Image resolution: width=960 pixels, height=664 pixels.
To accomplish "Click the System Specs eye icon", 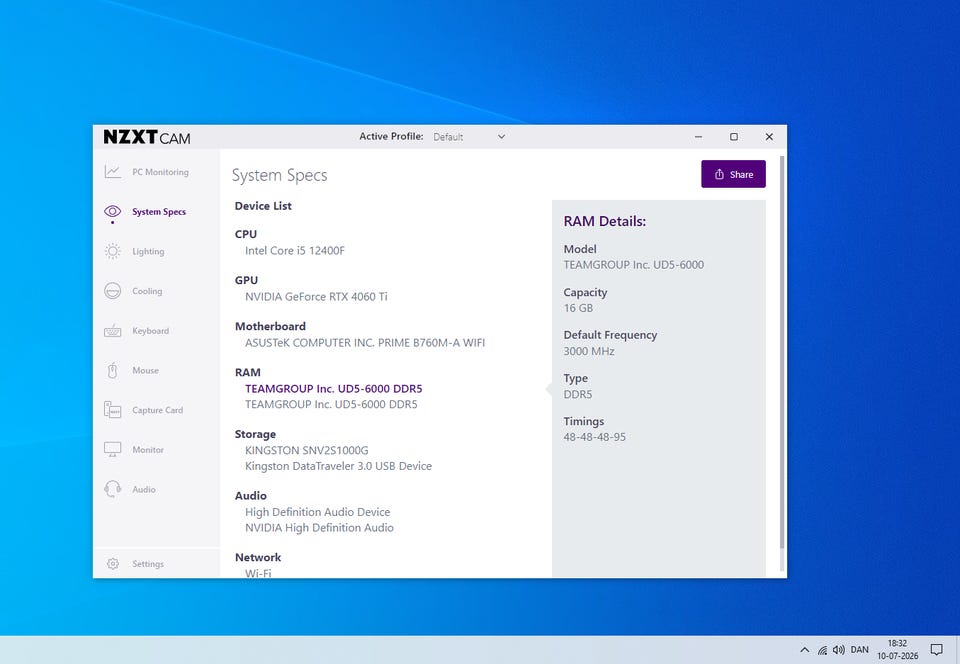I will point(113,212).
